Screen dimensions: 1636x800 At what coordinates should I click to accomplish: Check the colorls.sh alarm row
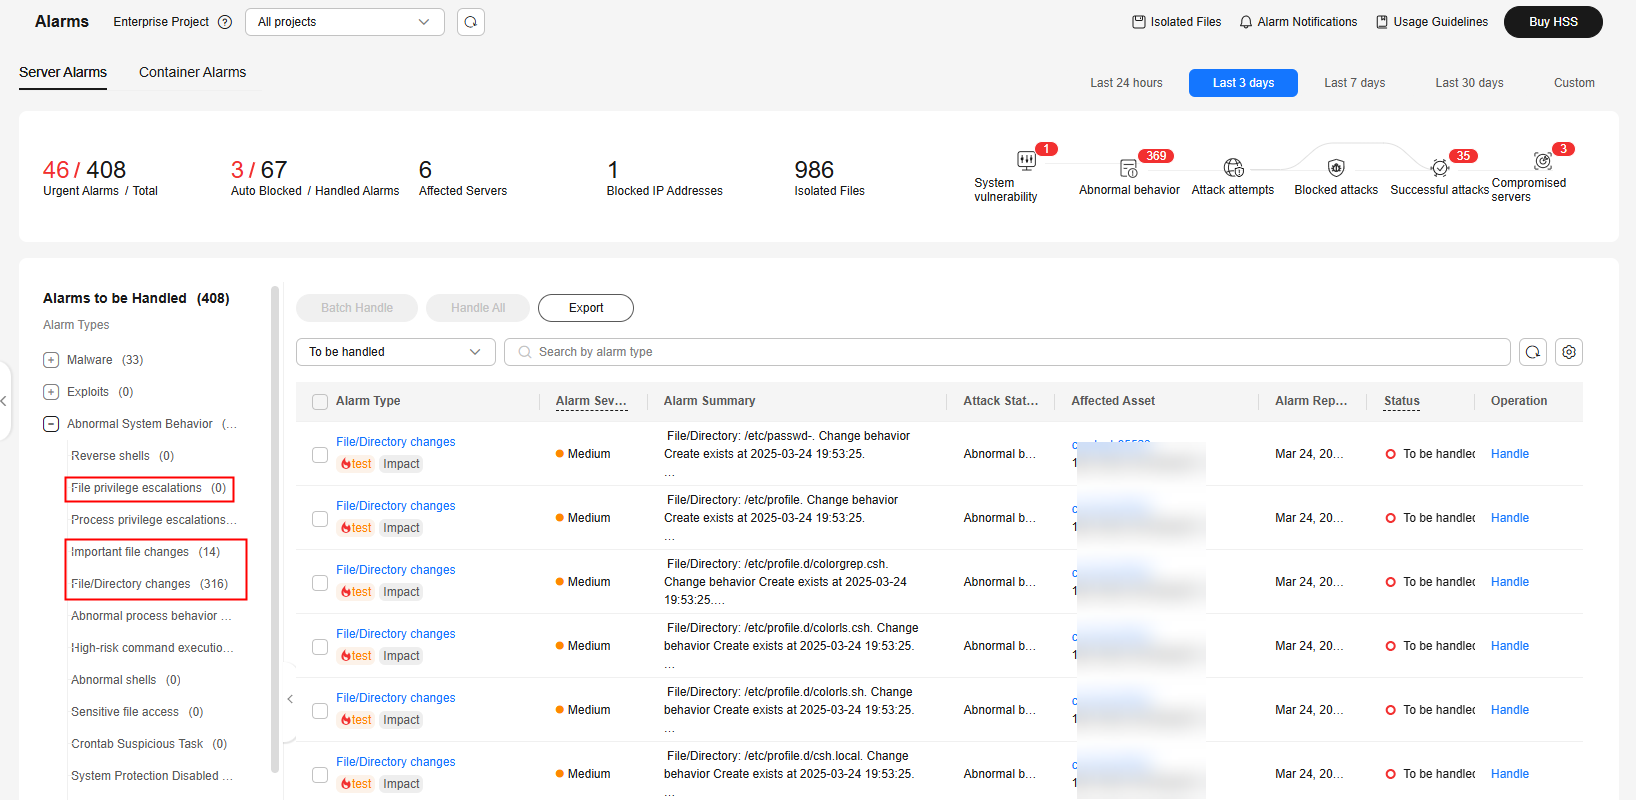click(320, 711)
